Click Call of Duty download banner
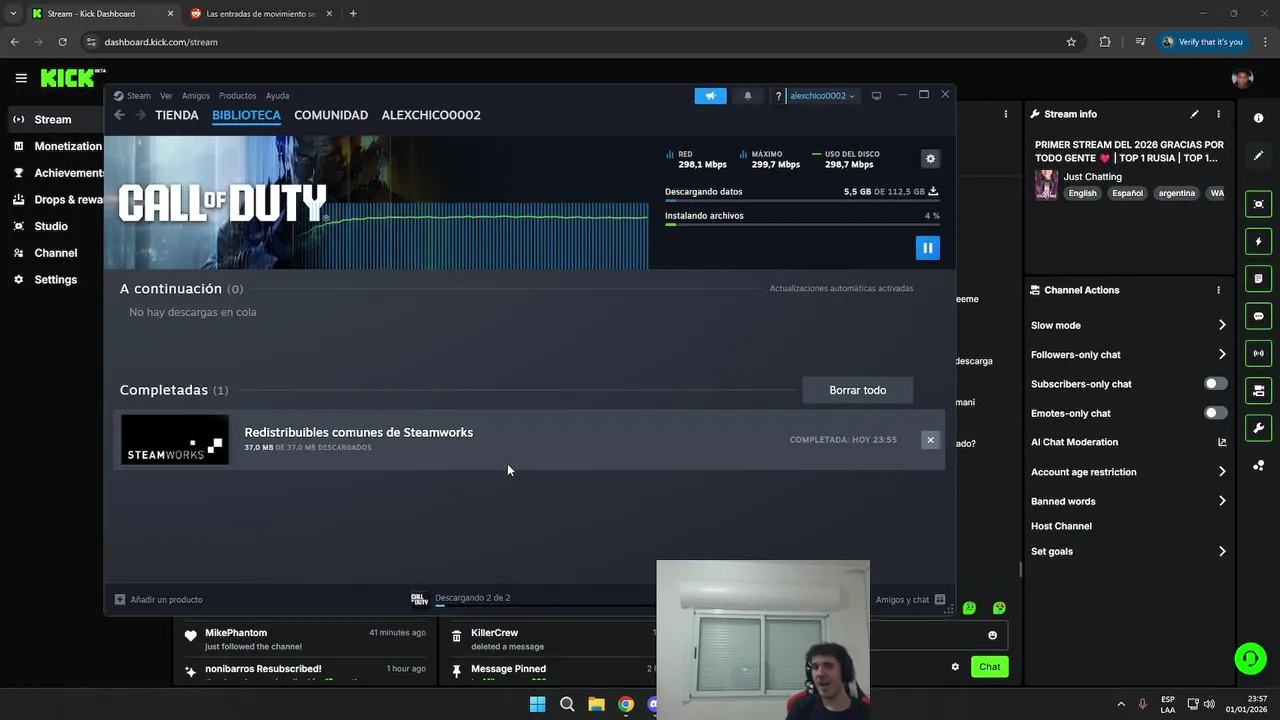Image resolution: width=1280 pixels, height=720 pixels. click(376, 203)
